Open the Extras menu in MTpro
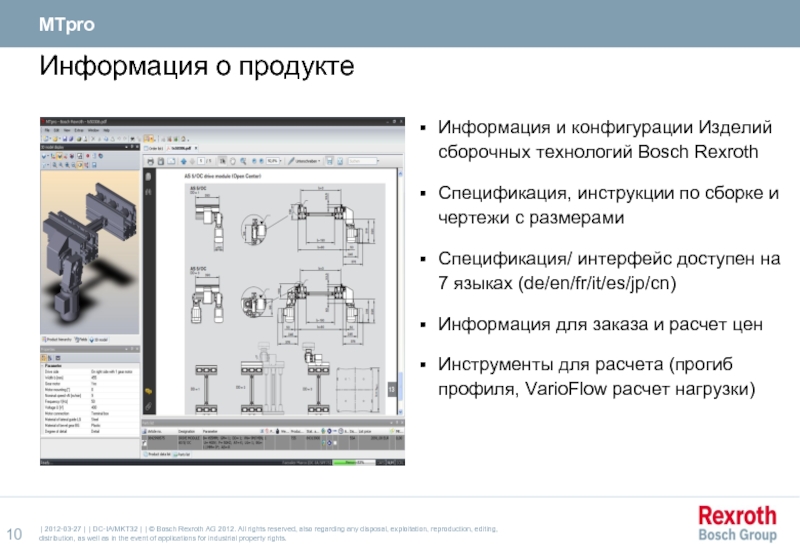This screenshot has height=554, width=800. click(79, 131)
